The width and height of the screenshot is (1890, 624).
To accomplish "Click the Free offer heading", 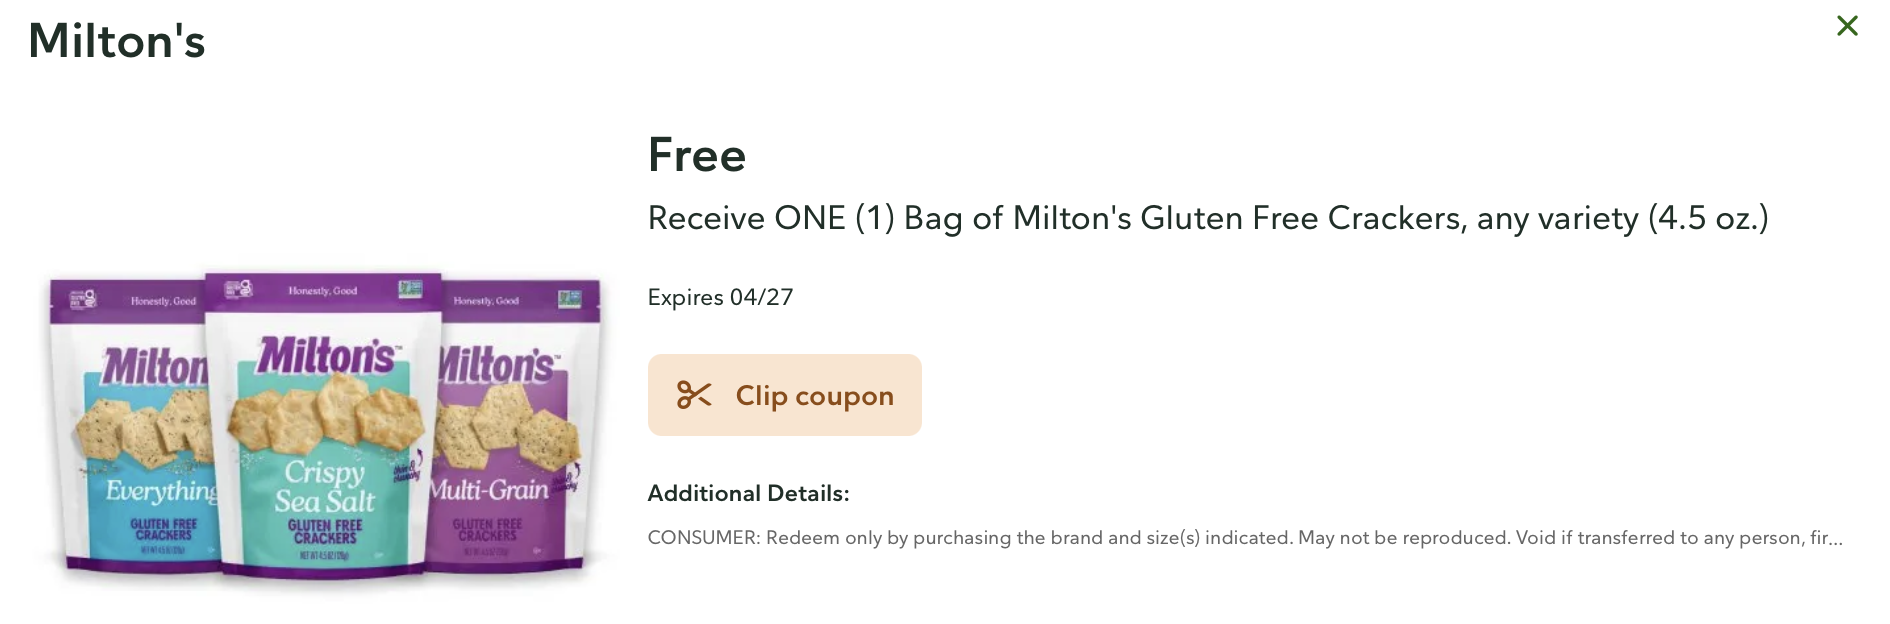I will pos(697,156).
